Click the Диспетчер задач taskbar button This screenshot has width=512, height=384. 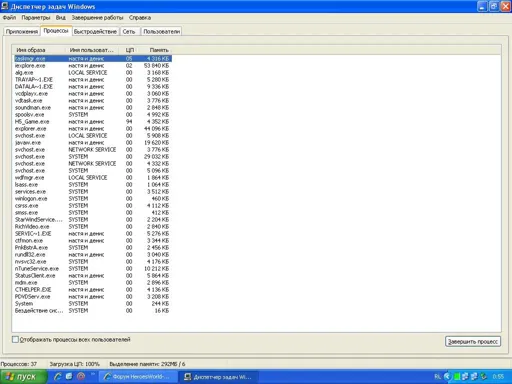tap(218, 377)
